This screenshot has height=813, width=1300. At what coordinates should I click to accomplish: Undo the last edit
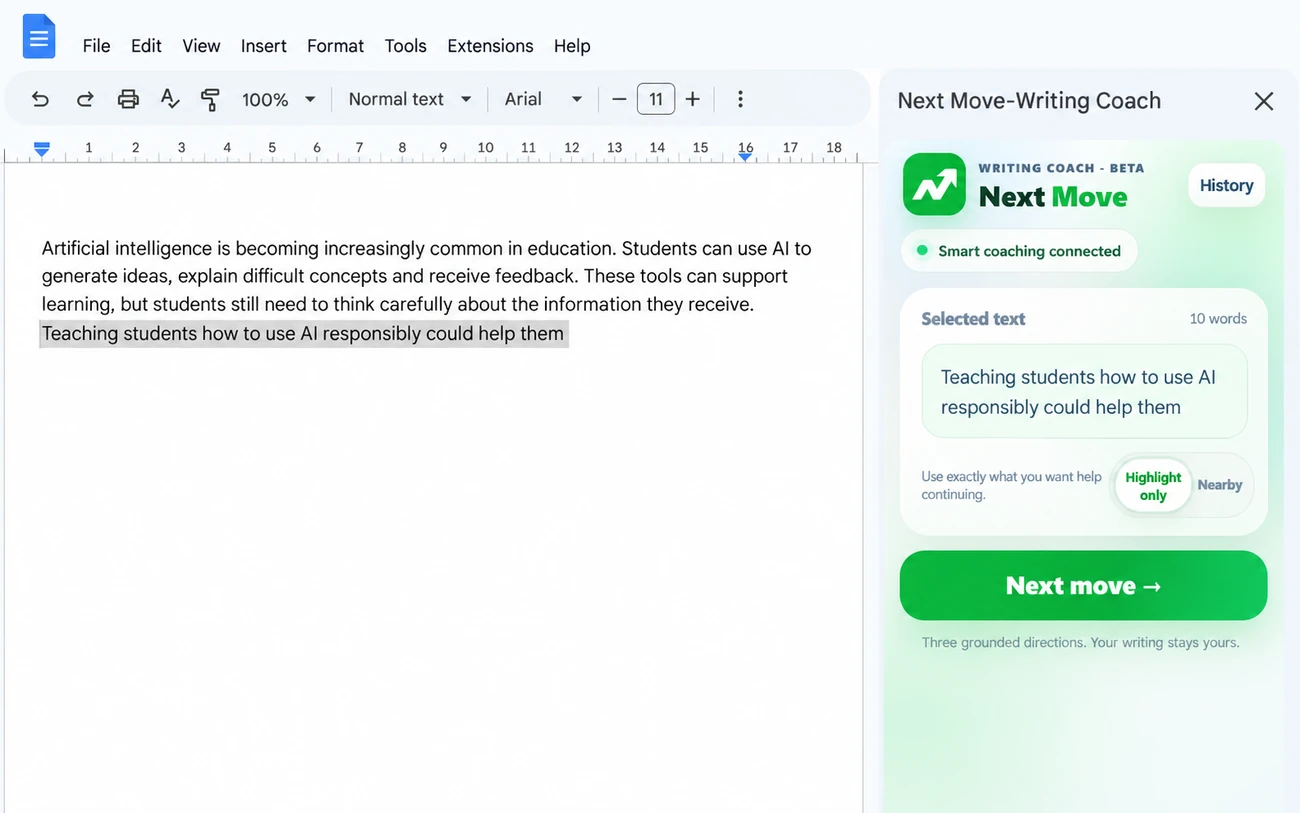coord(40,99)
